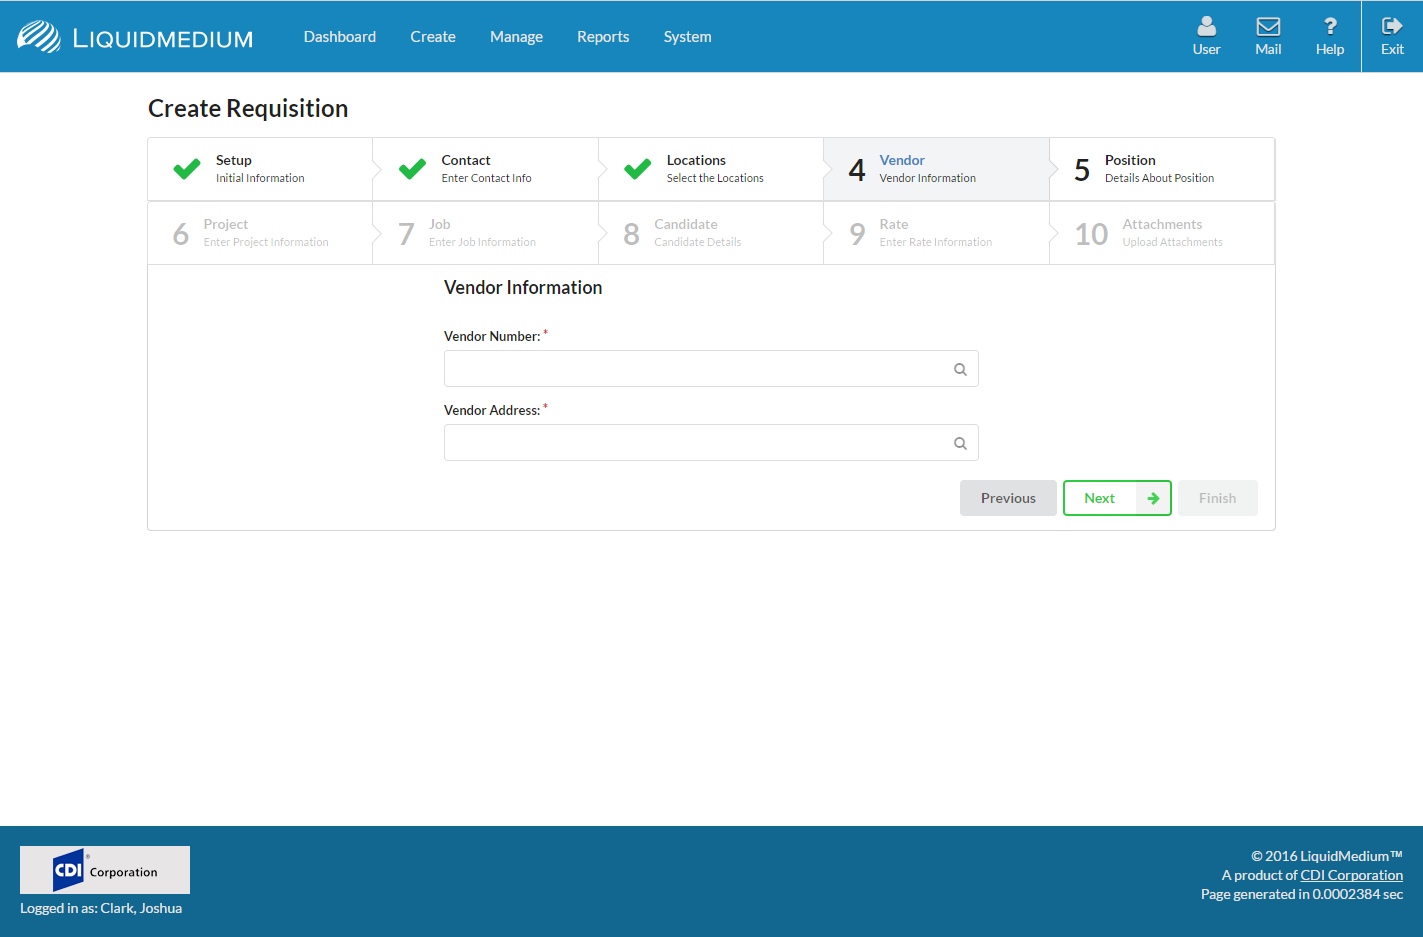Viewport: 1423px width, 937px height.
Task: Click the LiquidMedium logo
Action: coord(135,37)
